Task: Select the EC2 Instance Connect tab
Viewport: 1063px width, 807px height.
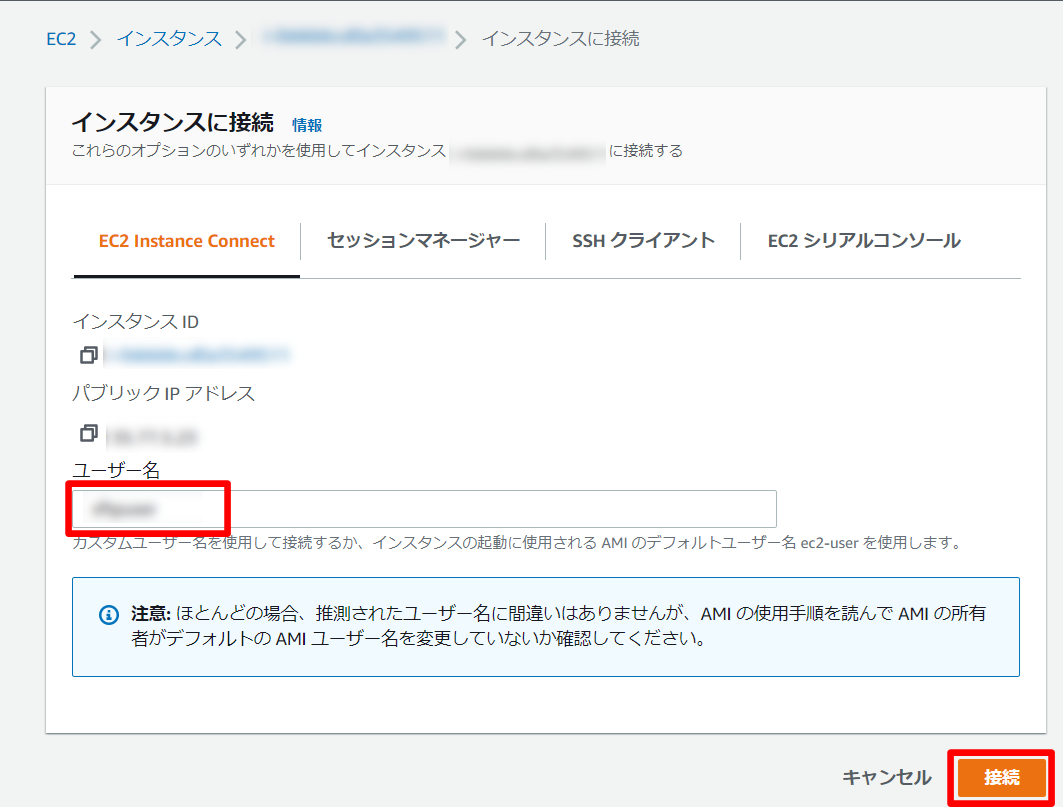Action: (186, 241)
